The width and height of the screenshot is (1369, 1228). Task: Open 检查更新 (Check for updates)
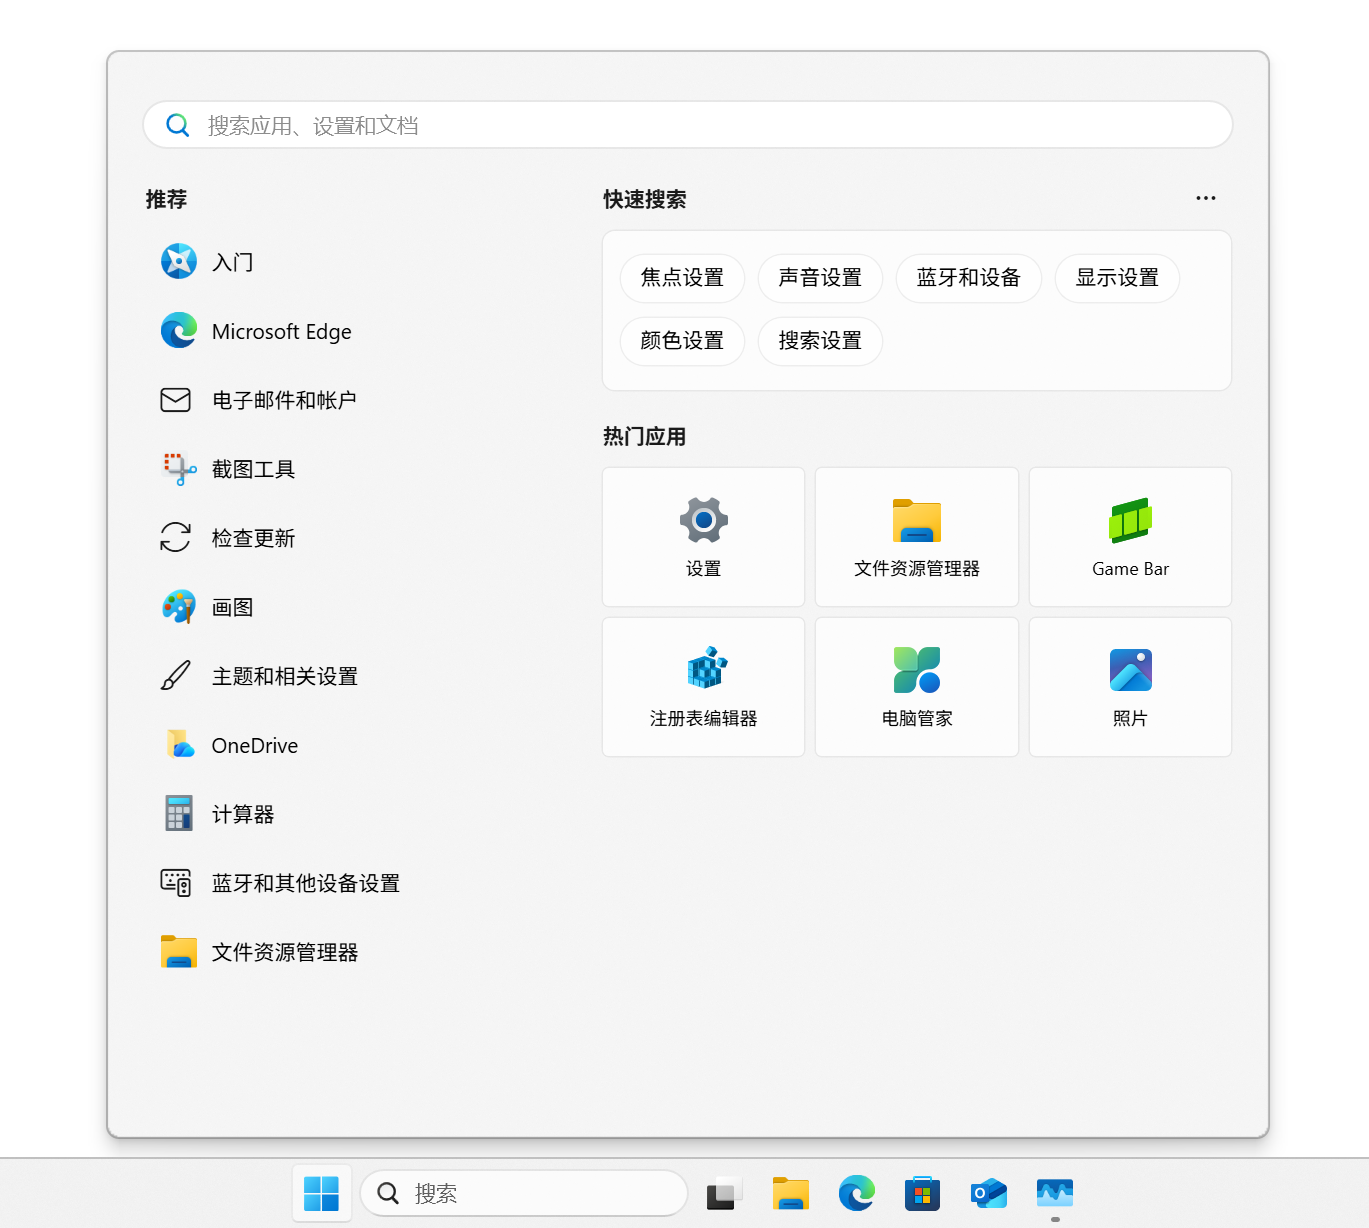click(252, 538)
